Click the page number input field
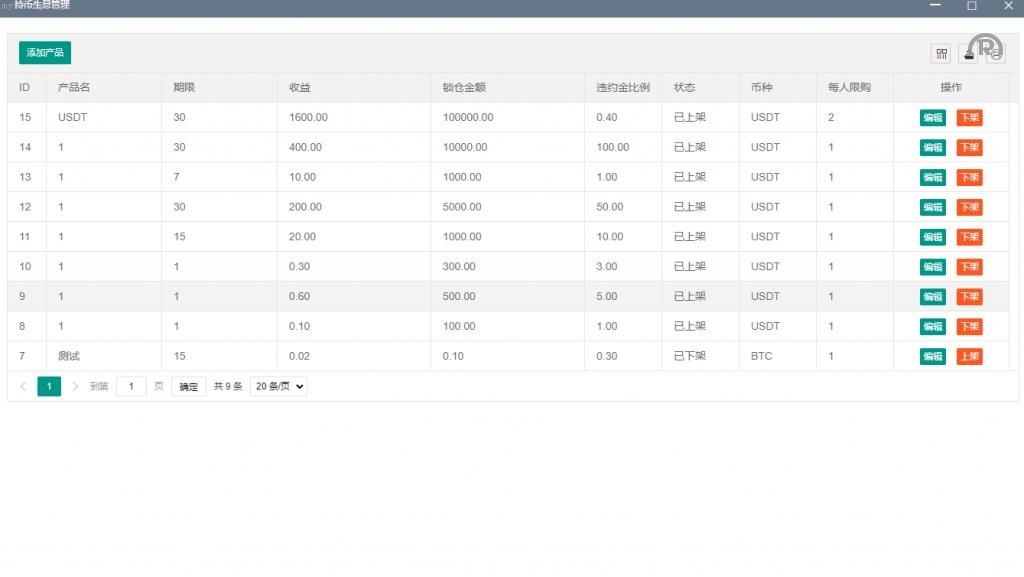This screenshot has width=1024, height=577. 131,386
